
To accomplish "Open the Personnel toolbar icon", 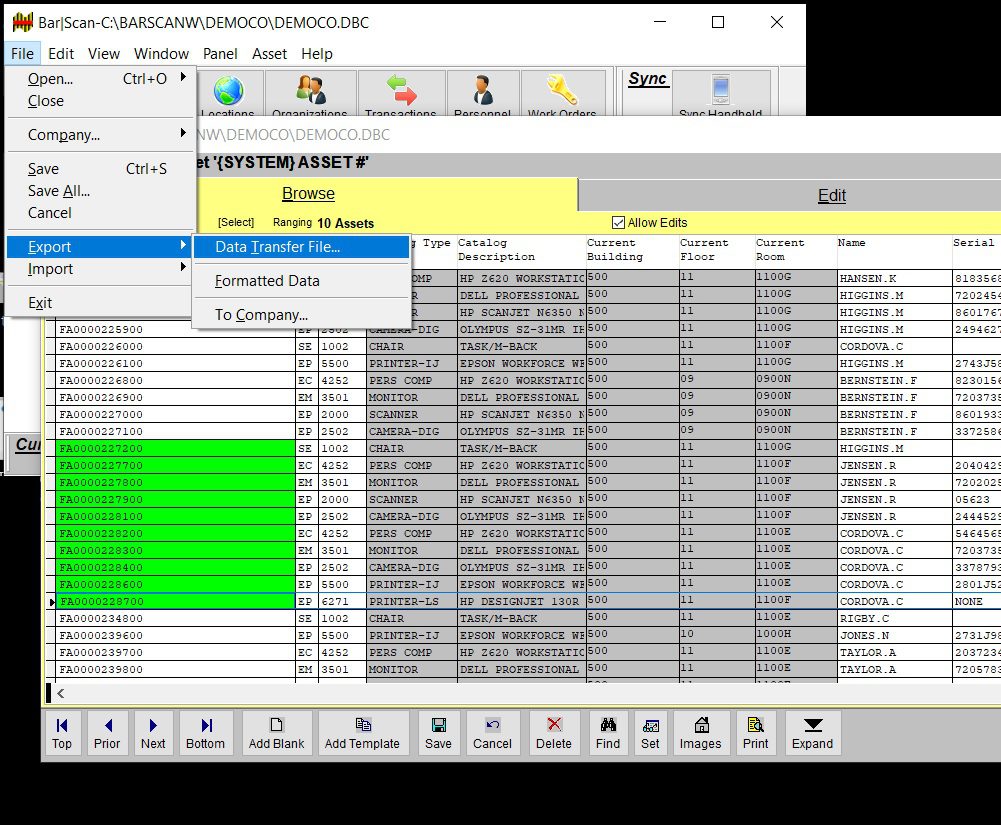I will [x=483, y=90].
